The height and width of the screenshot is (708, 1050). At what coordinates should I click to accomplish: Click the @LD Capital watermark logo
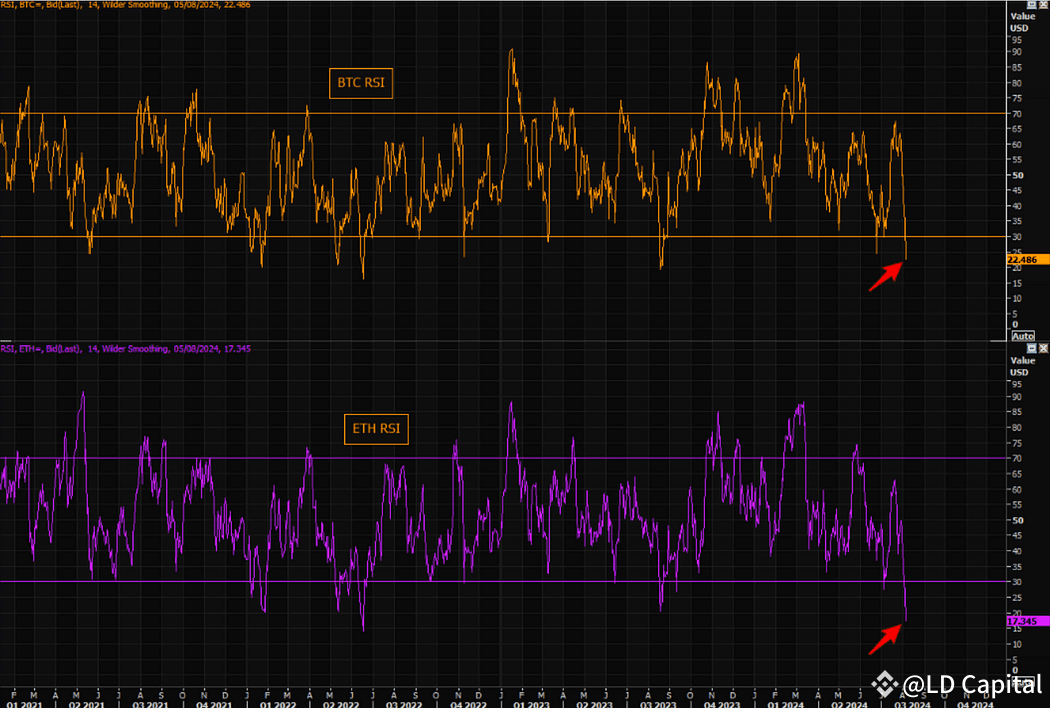coord(957,685)
